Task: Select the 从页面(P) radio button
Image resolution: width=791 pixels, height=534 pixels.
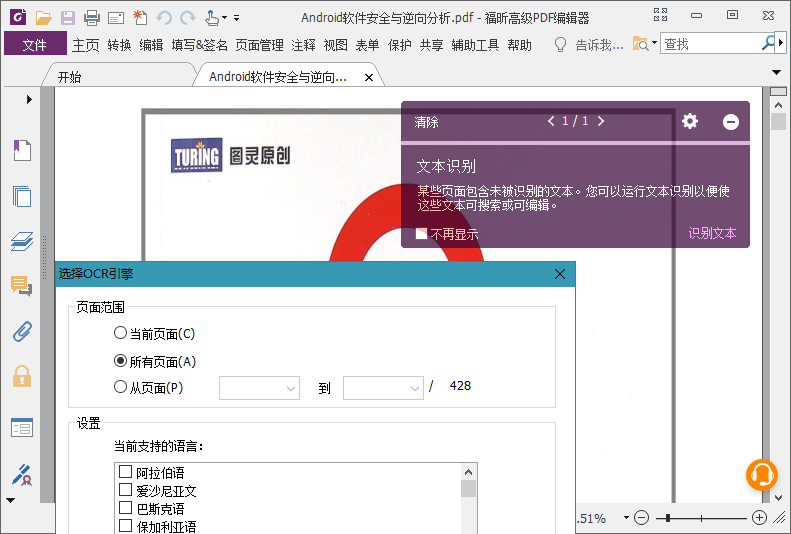Action: point(120,387)
